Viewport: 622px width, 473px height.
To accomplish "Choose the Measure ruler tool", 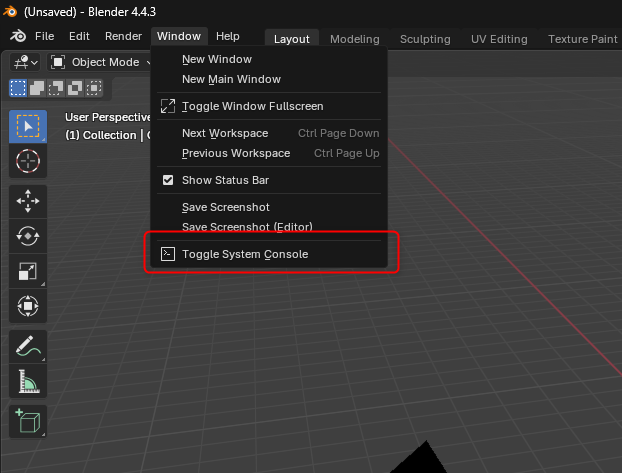I will coord(28,381).
